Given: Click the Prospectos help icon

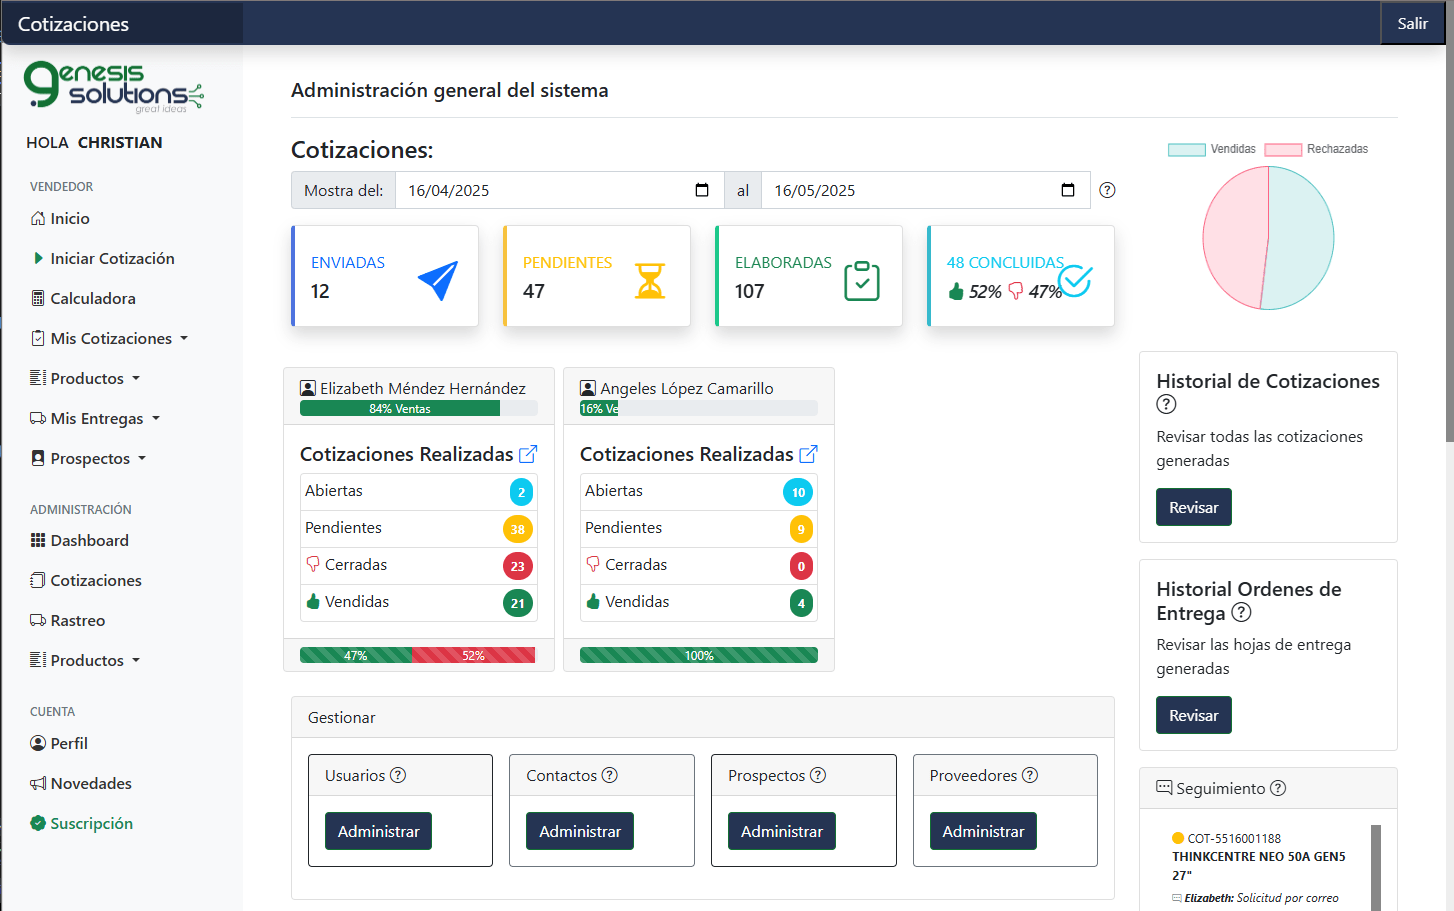Looking at the screenshot, I should point(818,775).
